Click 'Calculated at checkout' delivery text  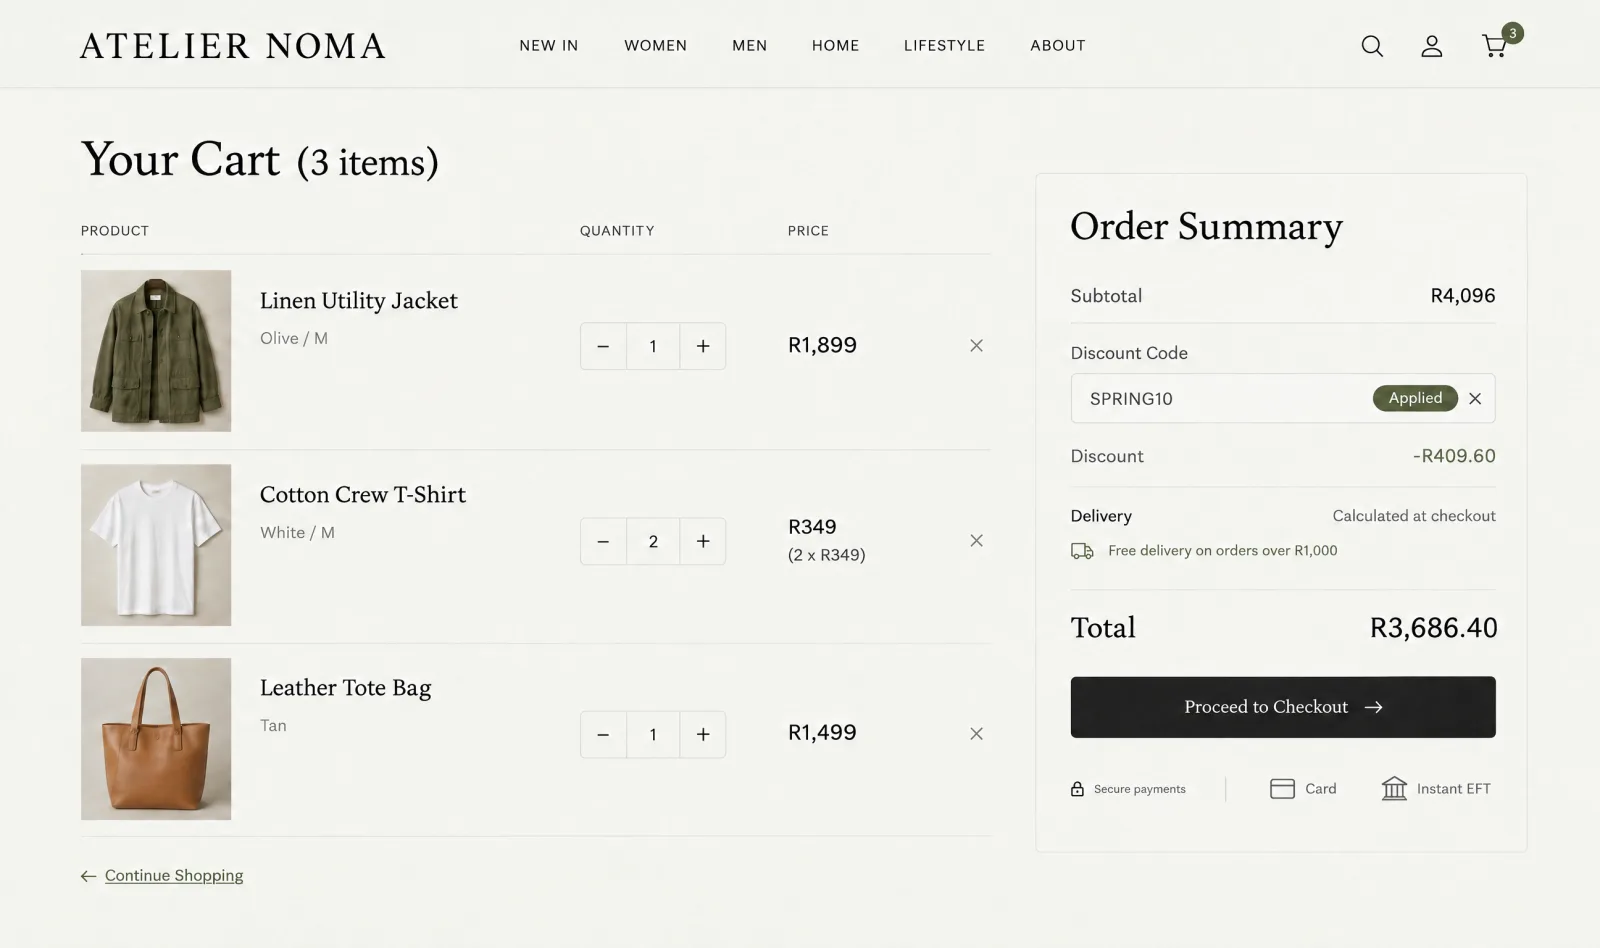tap(1414, 516)
